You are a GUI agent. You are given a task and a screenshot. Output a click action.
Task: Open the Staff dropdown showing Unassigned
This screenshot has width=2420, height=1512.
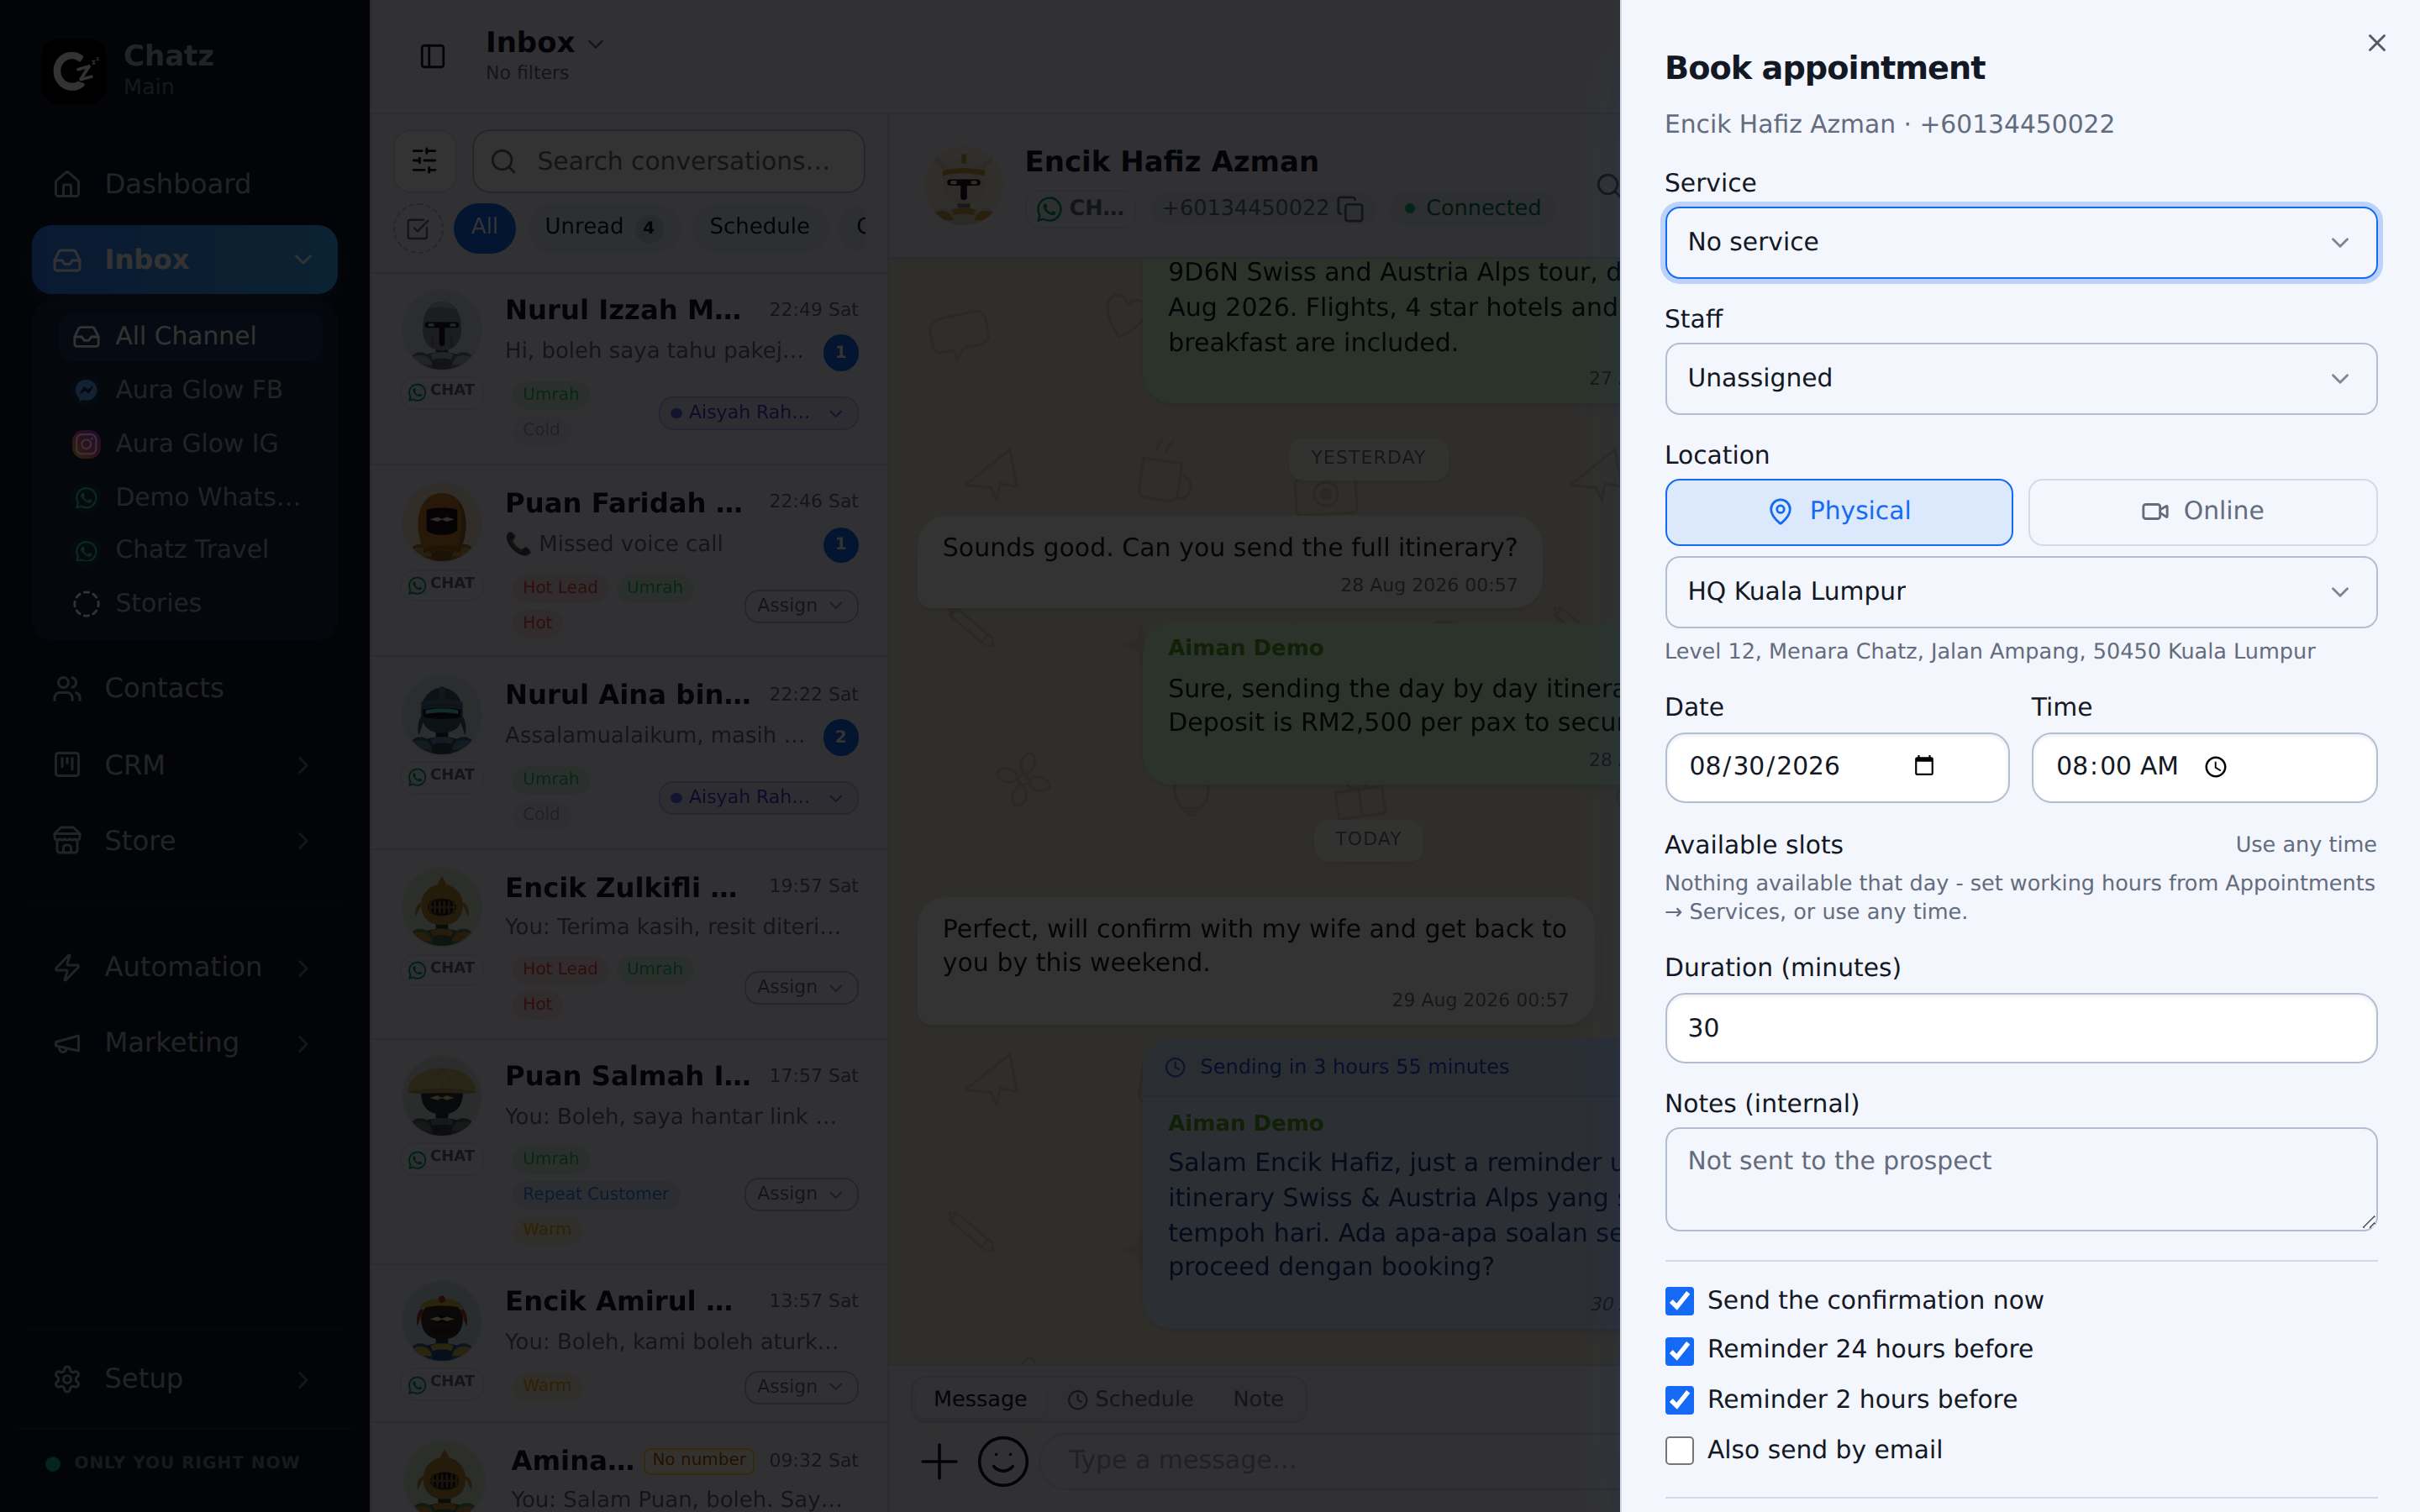[2020, 378]
